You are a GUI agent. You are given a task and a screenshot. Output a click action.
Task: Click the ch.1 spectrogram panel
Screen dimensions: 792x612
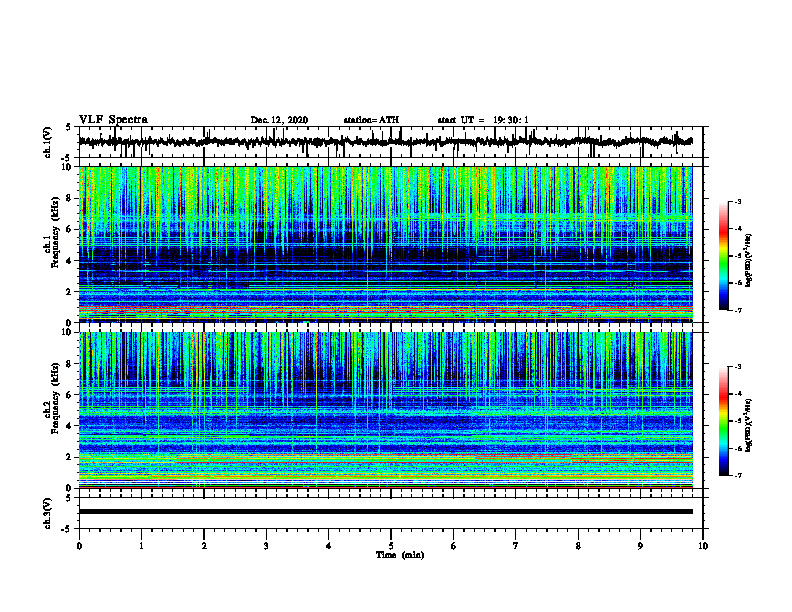point(385,244)
